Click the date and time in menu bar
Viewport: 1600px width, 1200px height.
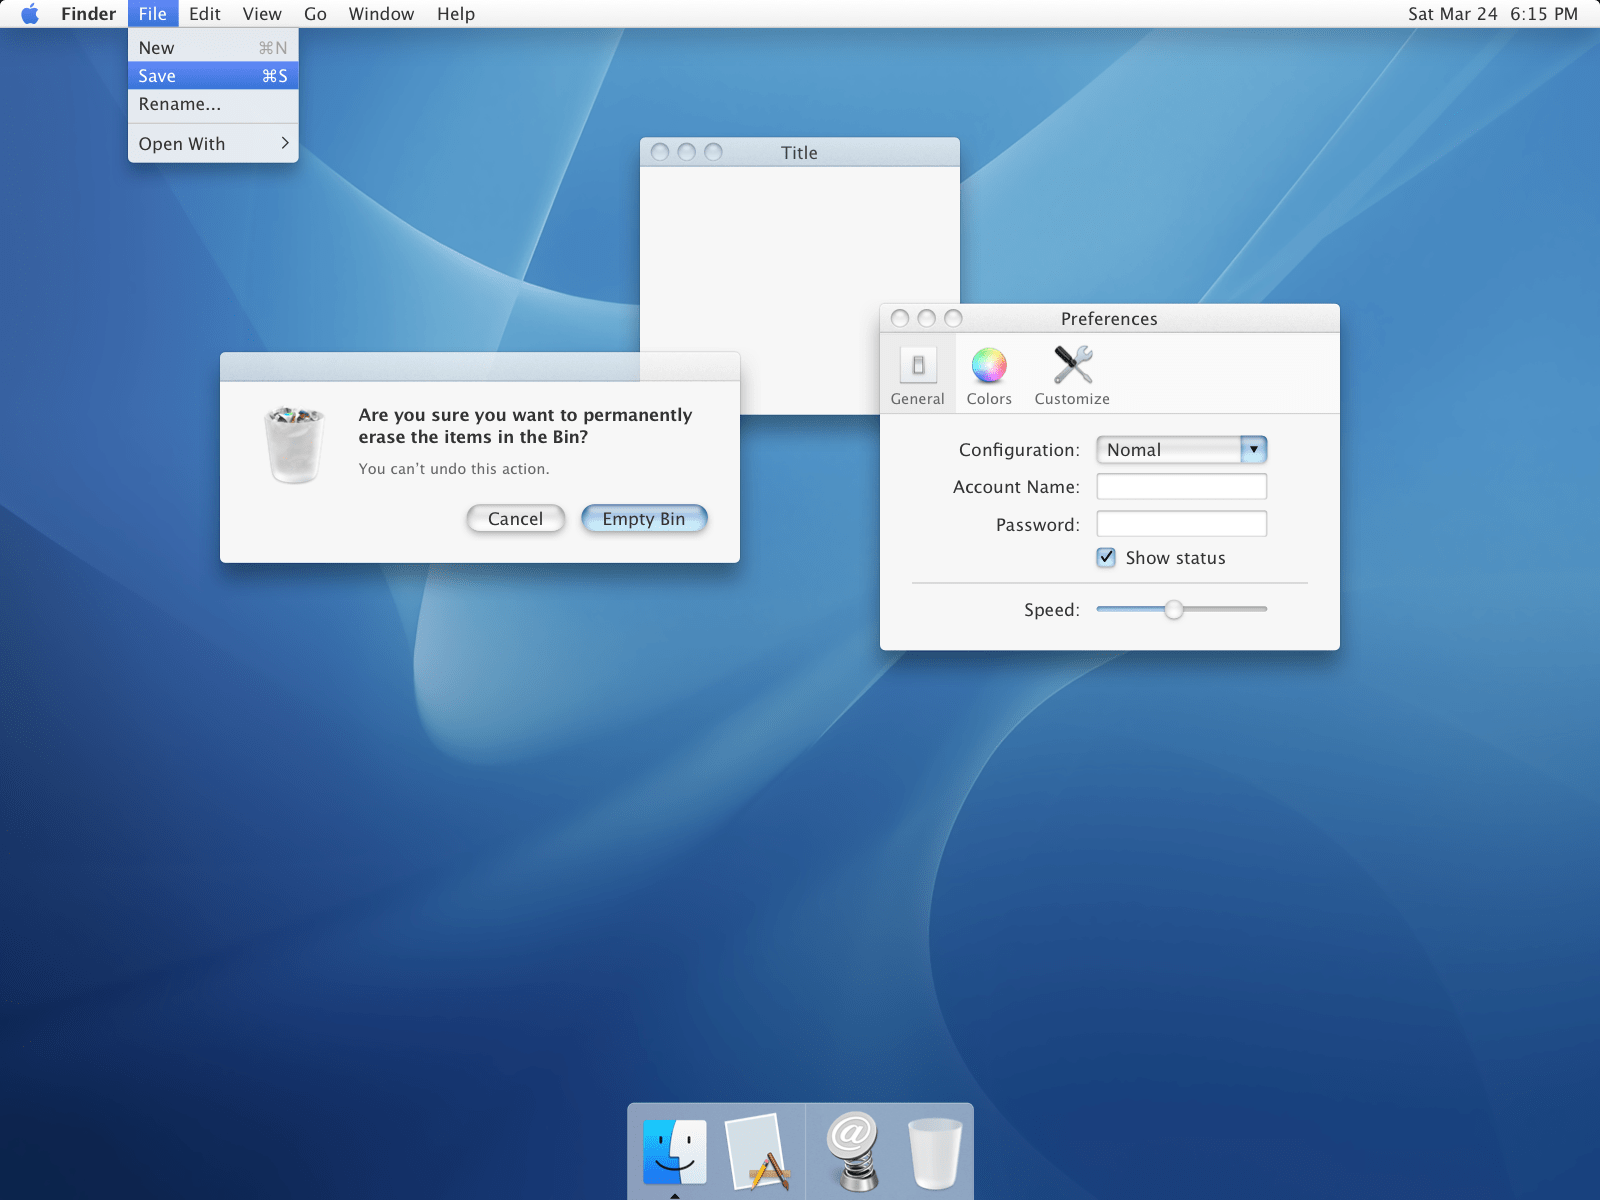(x=1493, y=14)
